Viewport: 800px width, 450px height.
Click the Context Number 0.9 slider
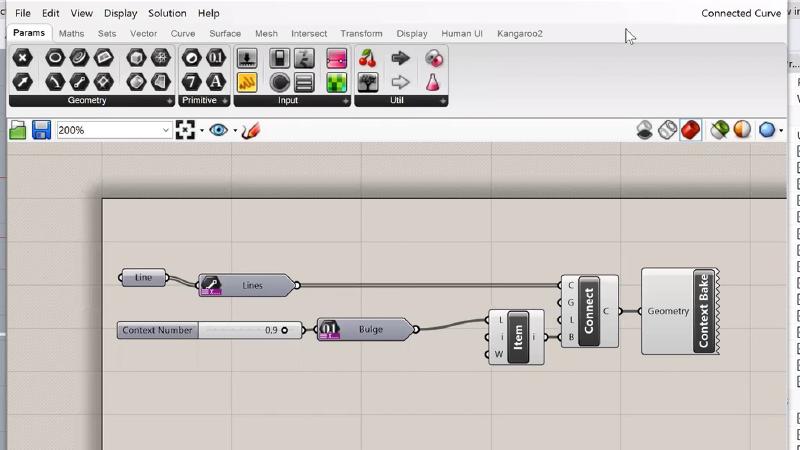[250, 330]
